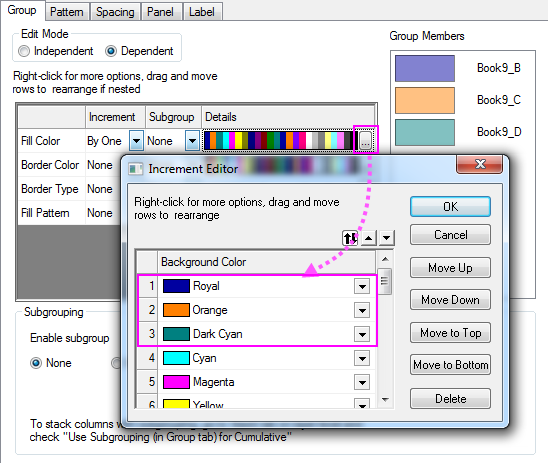Click the Background Color column header

pyautogui.click(x=266, y=262)
